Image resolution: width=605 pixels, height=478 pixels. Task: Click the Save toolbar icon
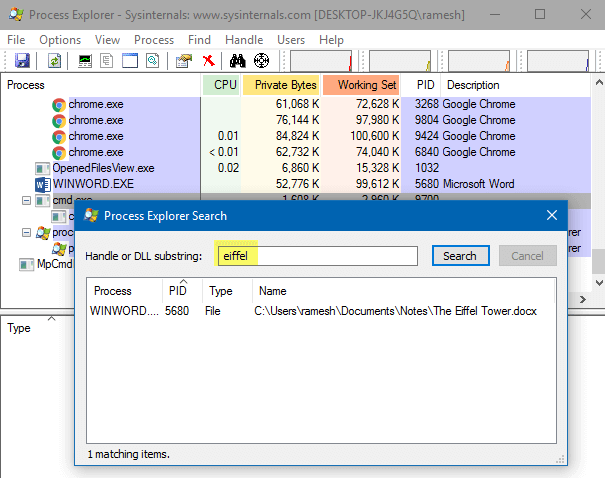[x=22, y=61]
